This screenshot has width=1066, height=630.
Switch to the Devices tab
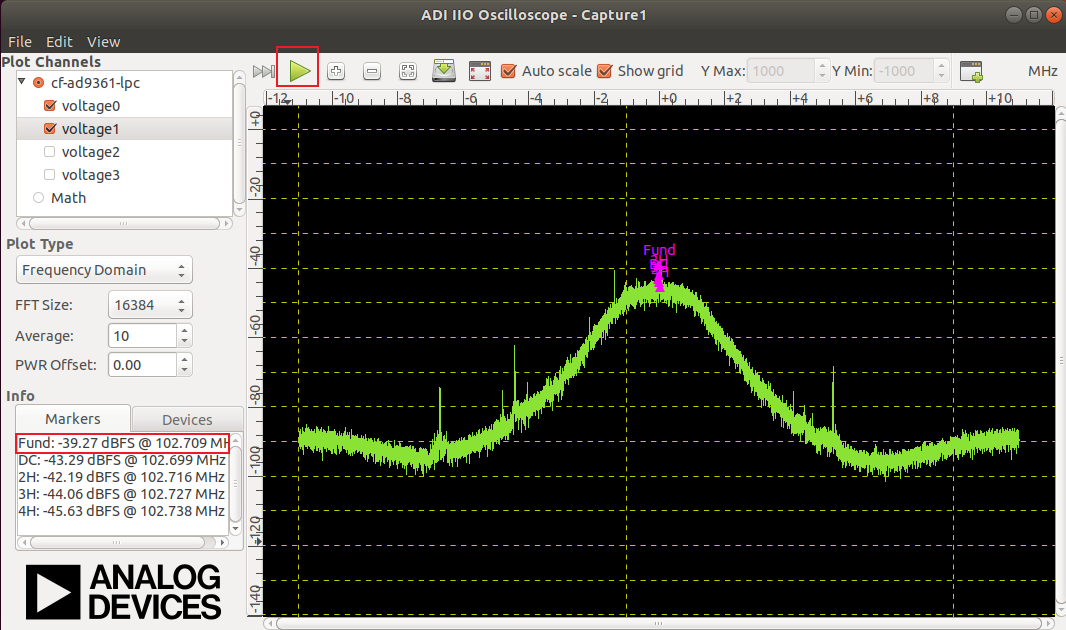tap(187, 420)
